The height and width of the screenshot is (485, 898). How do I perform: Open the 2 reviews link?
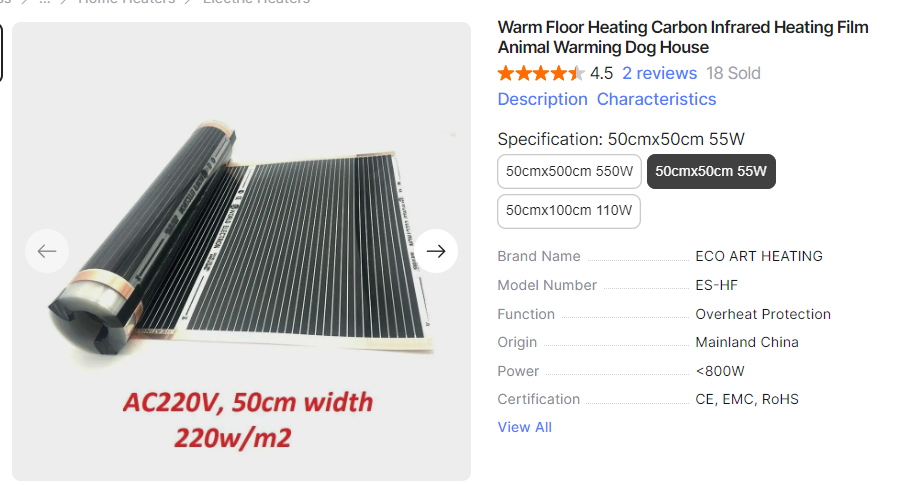pos(659,73)
